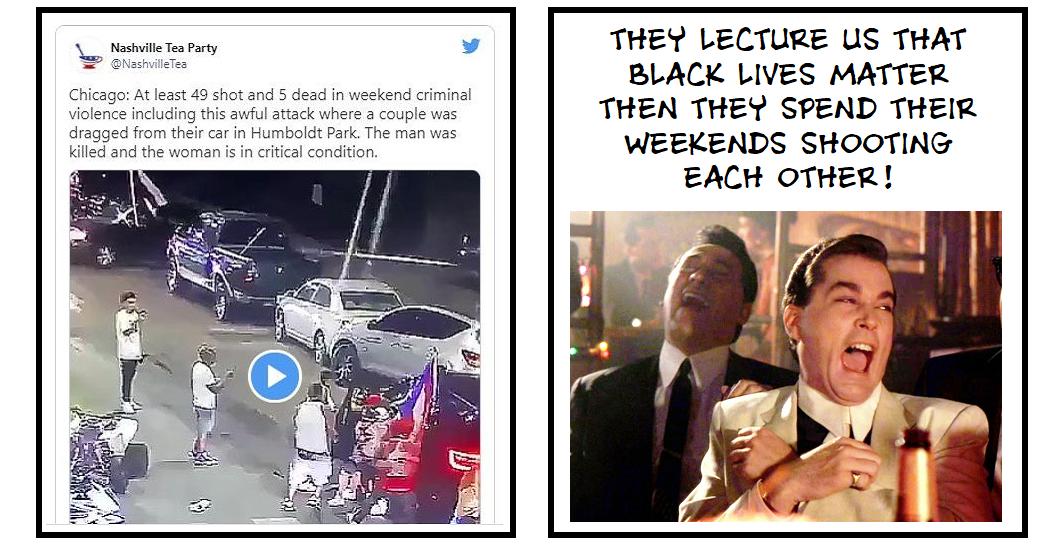The width and height of the screenshot is (1055, 546).
Task: Click the blue Twitter bird logo
Action: (471, 46)
